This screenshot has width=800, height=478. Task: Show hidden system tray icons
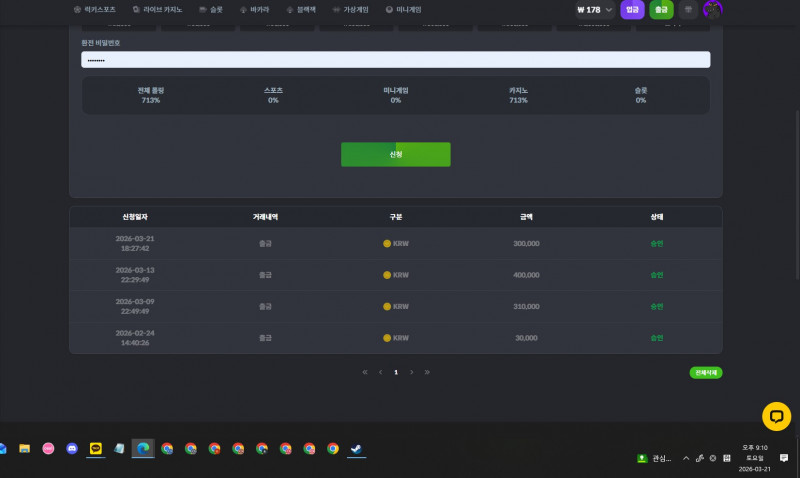pos(686,458)
